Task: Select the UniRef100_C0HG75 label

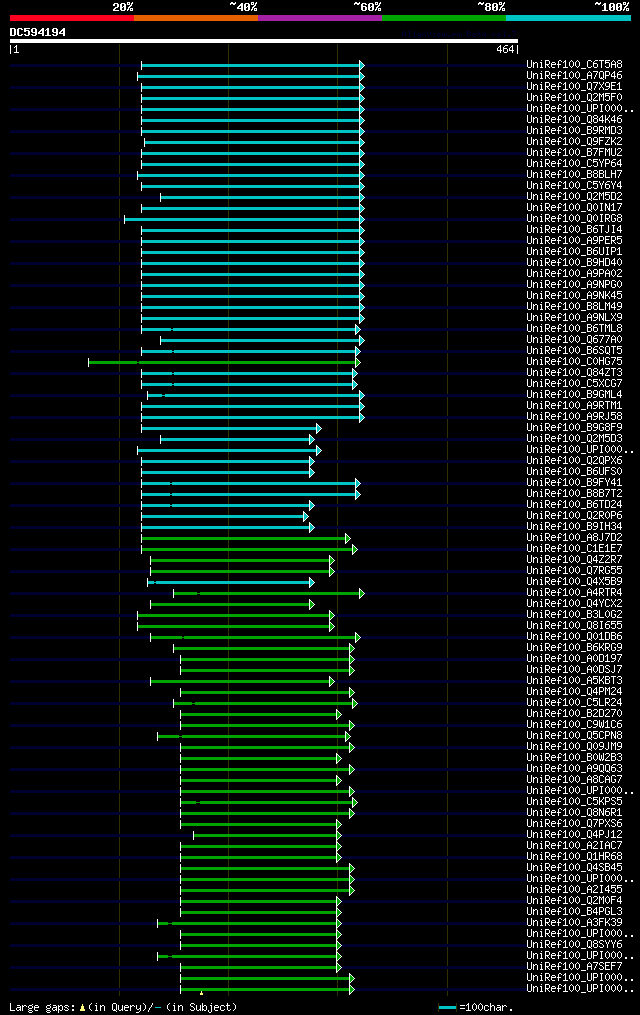Action: [575, 362]
